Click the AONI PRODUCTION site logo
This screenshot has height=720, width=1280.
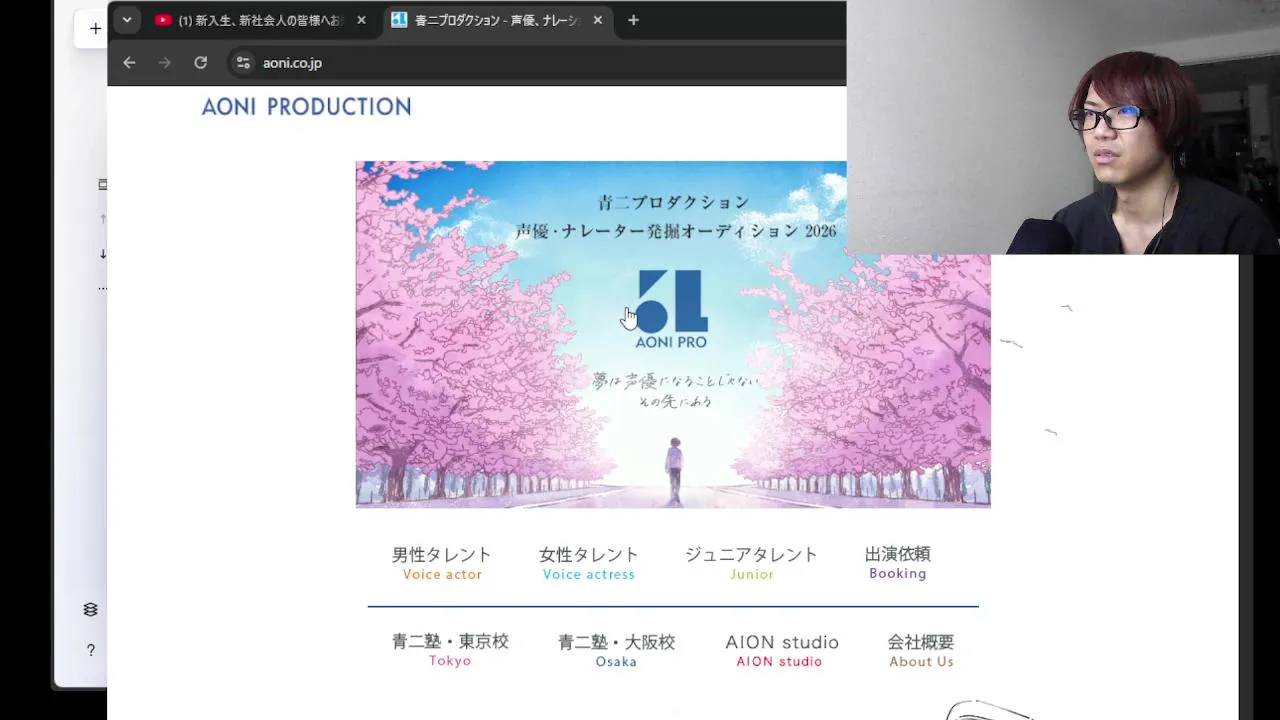[306, 107]
